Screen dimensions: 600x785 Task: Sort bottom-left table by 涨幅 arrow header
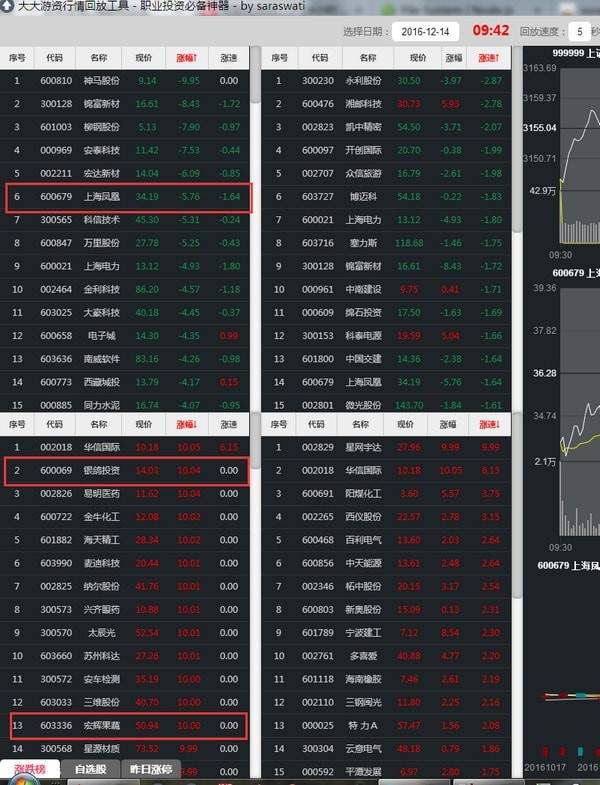(x=187, y=423)
